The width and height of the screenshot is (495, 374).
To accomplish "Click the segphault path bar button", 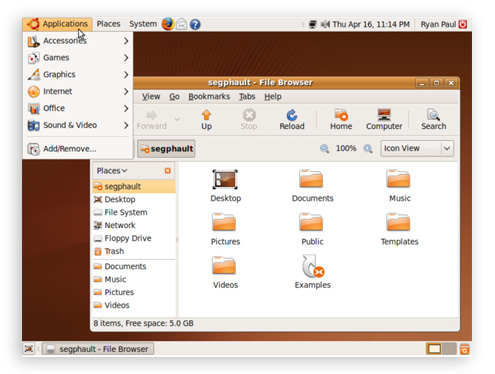I will 166,149.
